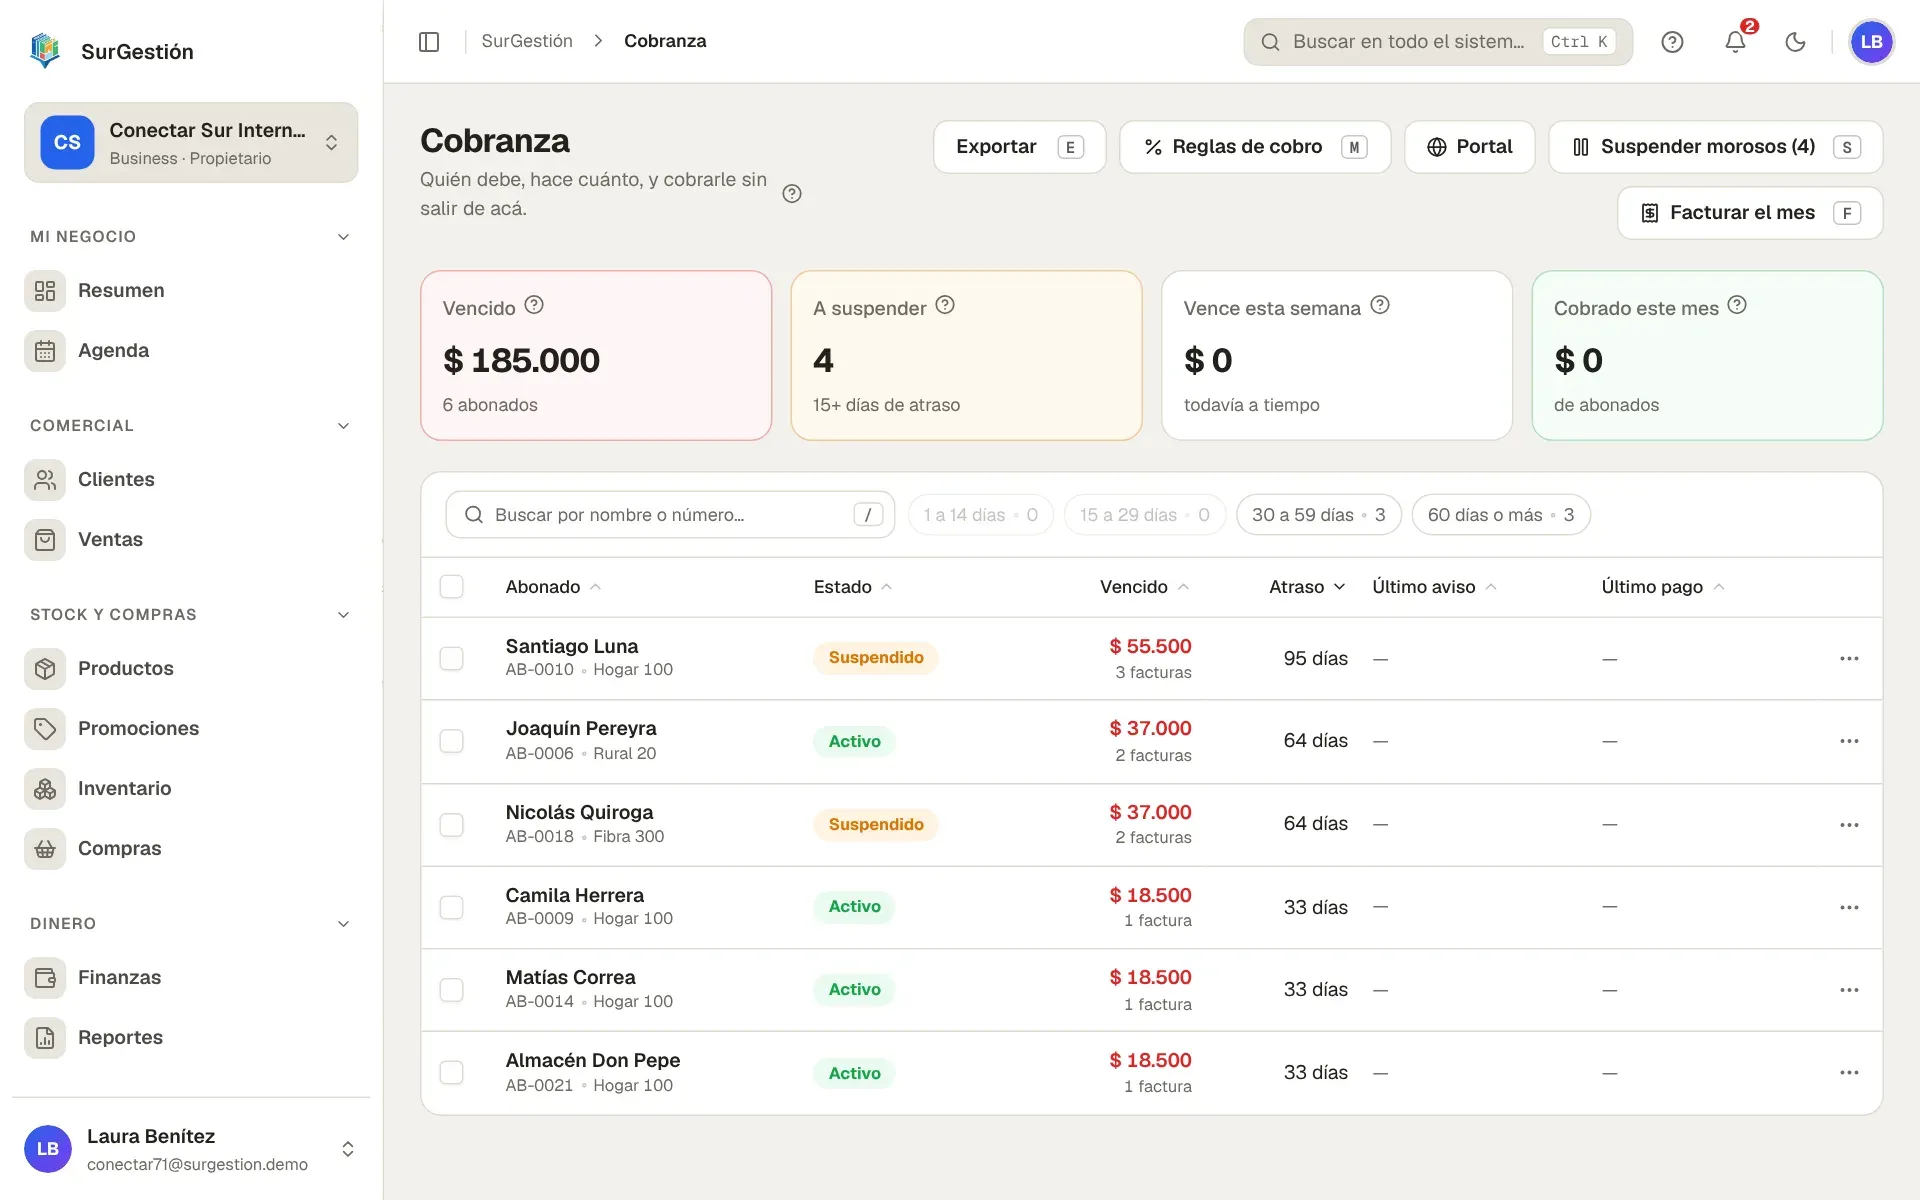
Task: Open row actions for Santiago Luna
Action: tap(1849, 658)
